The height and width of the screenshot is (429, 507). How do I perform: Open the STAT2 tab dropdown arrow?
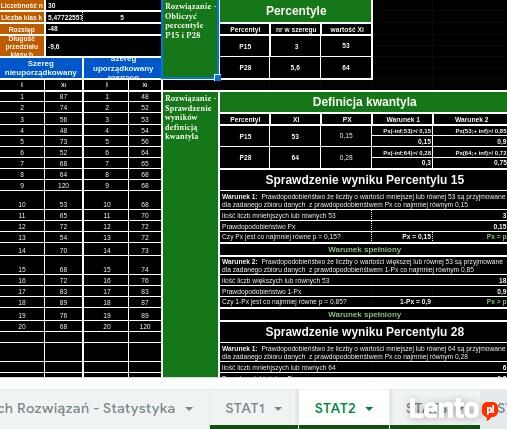369,409
